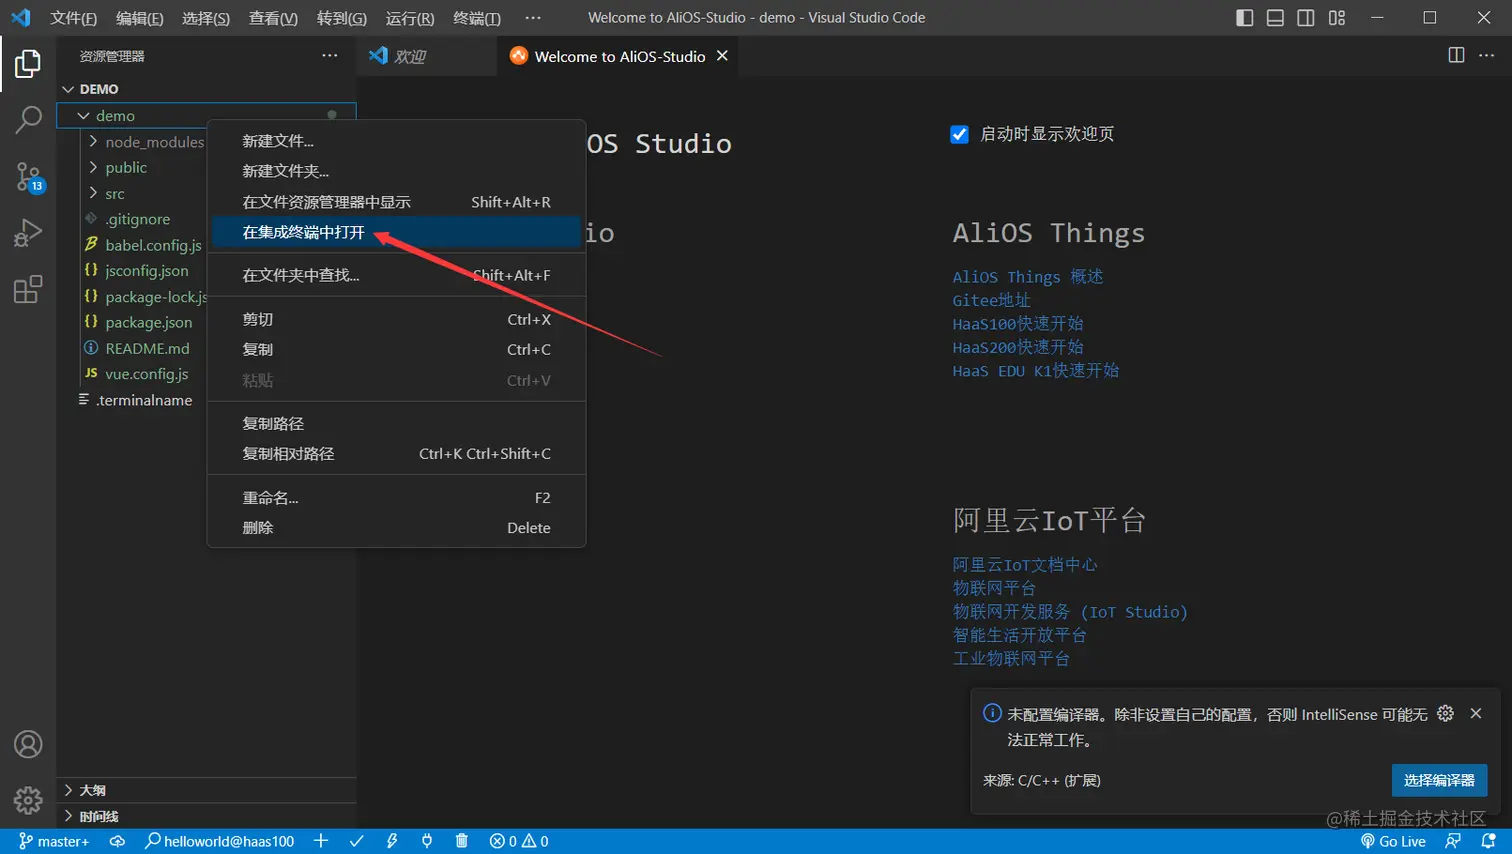The image size is (1512, 854).
Task: Open the 编辑(E) menu
Action: (139, 18)
